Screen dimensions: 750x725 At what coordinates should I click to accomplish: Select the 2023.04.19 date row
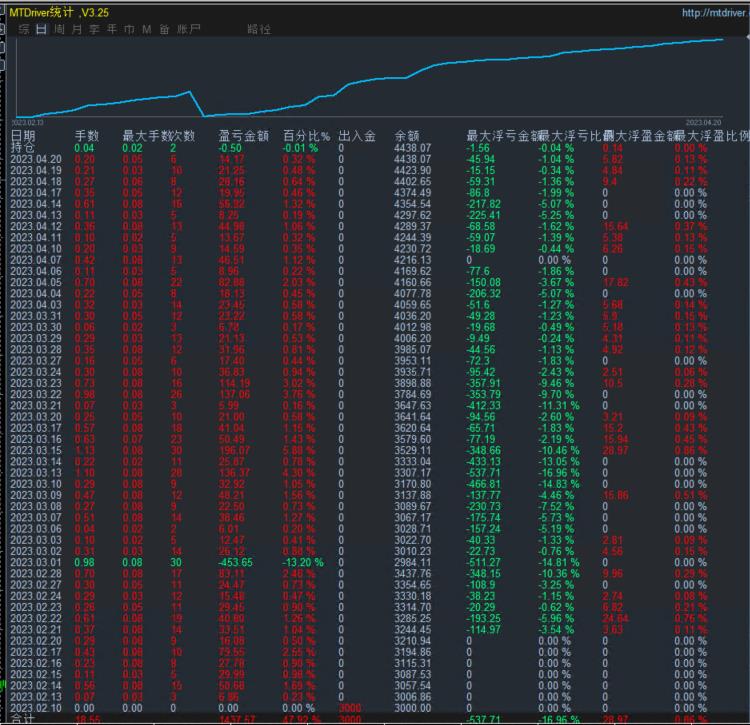pos(36,170)
